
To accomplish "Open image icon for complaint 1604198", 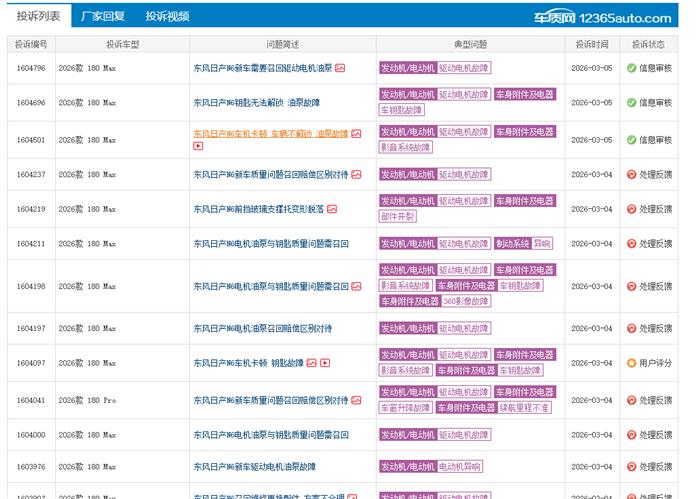I will click(355, 286).
